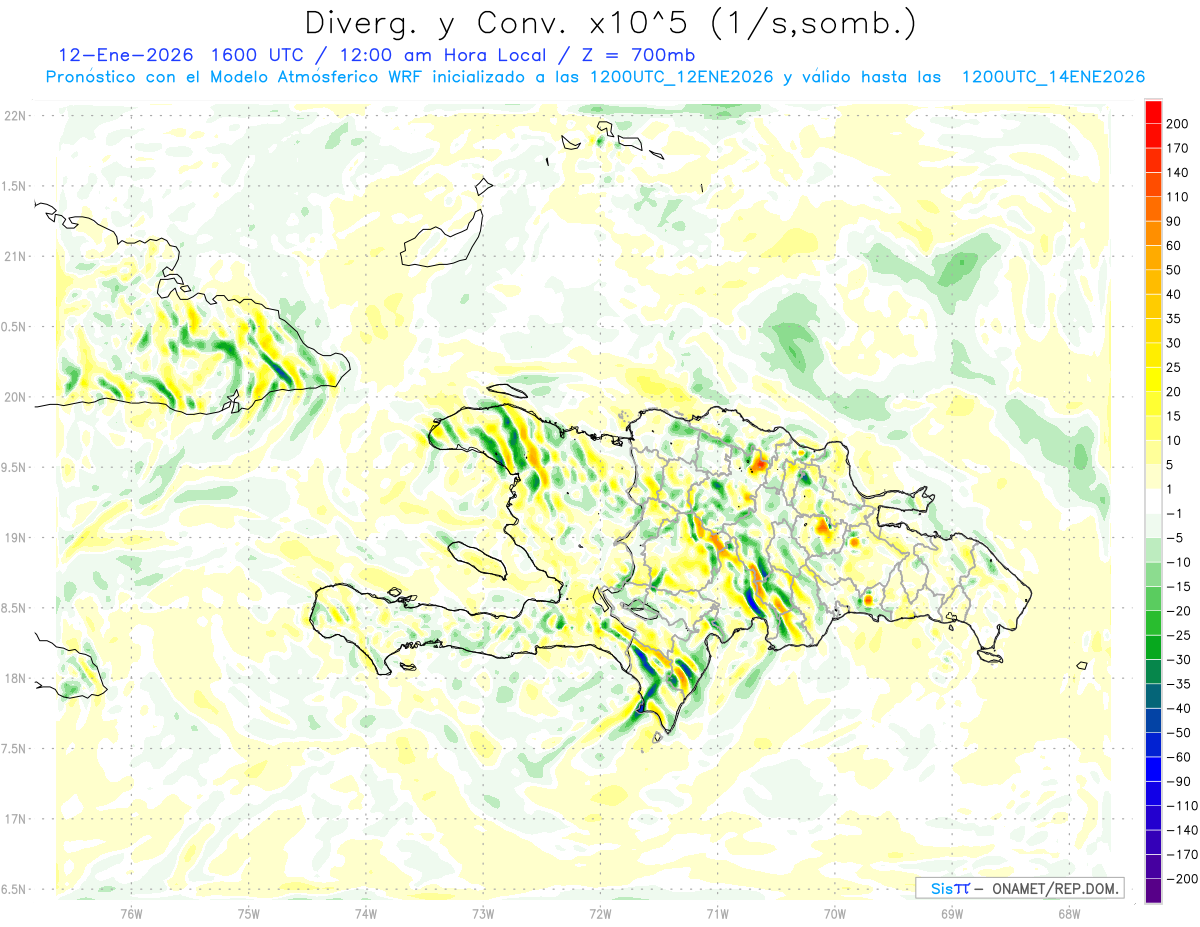The image size is (1200, 927).
Task: Click the title "Diverg. y Conv. x10^5 (1/s,somb.)"
Action: [x=610, y=23]
